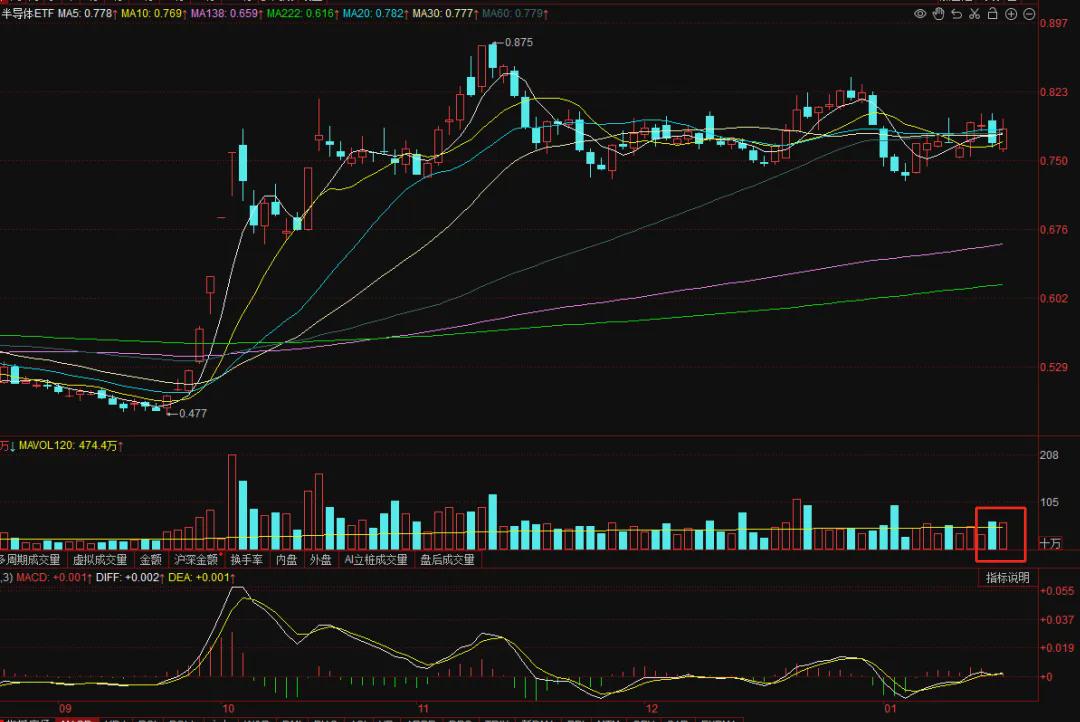Click the 208 volume axis label
Viewport: 1080px width, 722px height.
pos(1049,455)
